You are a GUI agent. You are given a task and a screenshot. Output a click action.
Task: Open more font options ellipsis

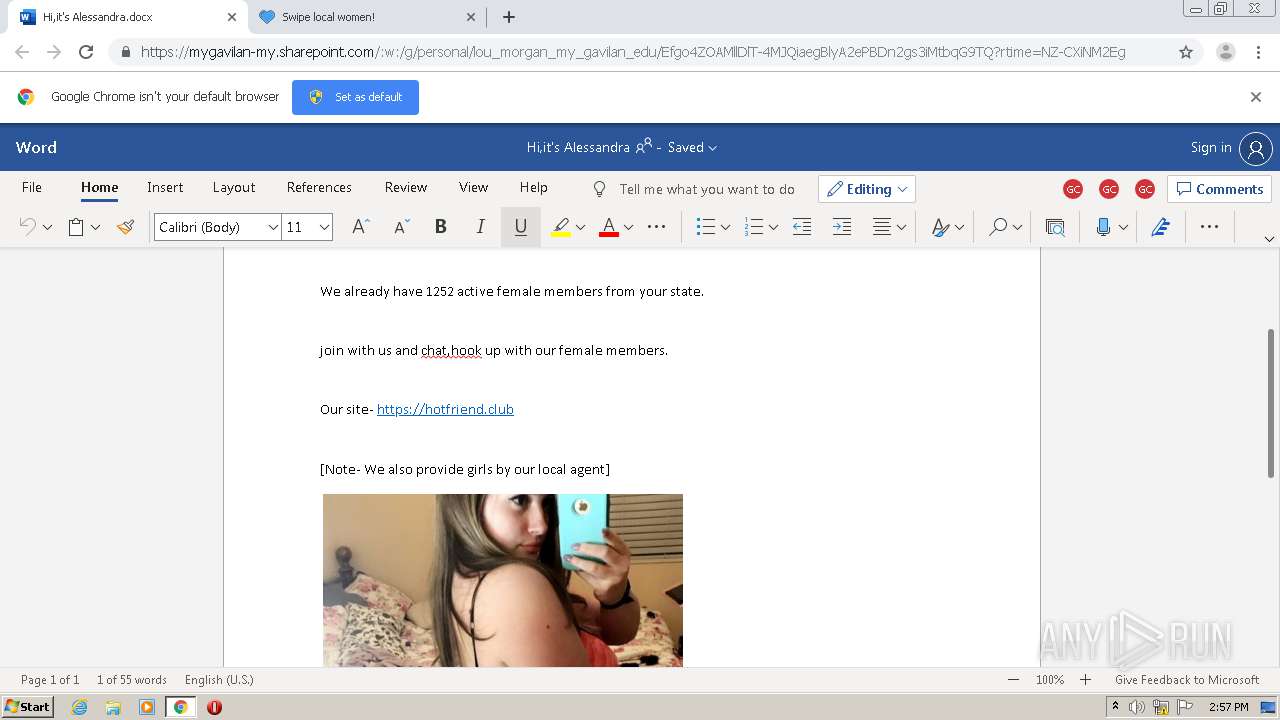tap(657, 227)
